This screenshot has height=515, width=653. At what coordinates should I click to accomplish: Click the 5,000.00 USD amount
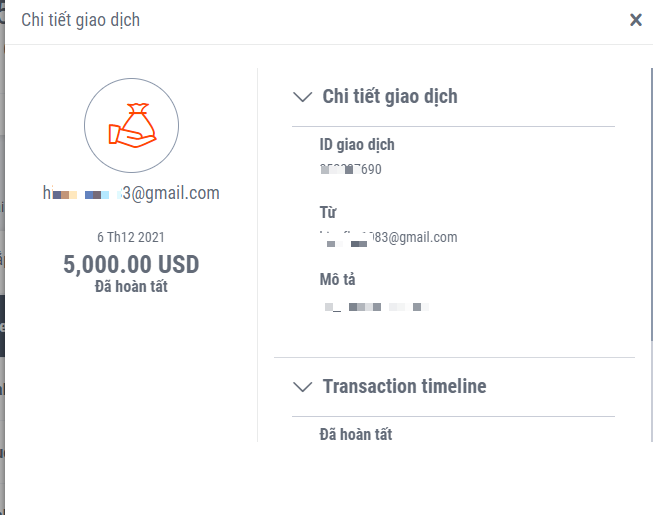coord(131,265)
